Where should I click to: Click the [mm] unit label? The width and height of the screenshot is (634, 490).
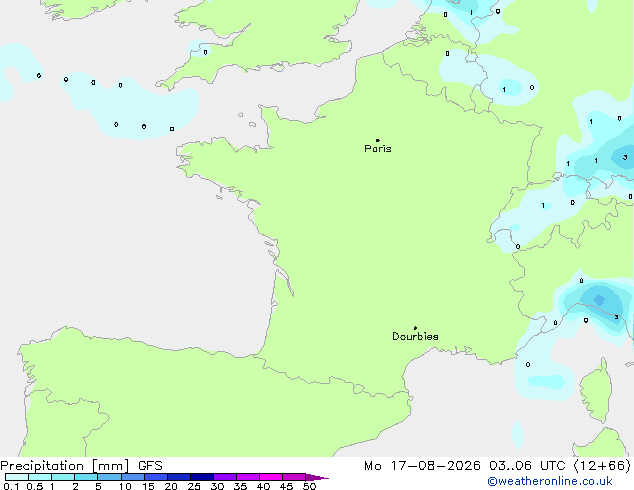[111, 466]
